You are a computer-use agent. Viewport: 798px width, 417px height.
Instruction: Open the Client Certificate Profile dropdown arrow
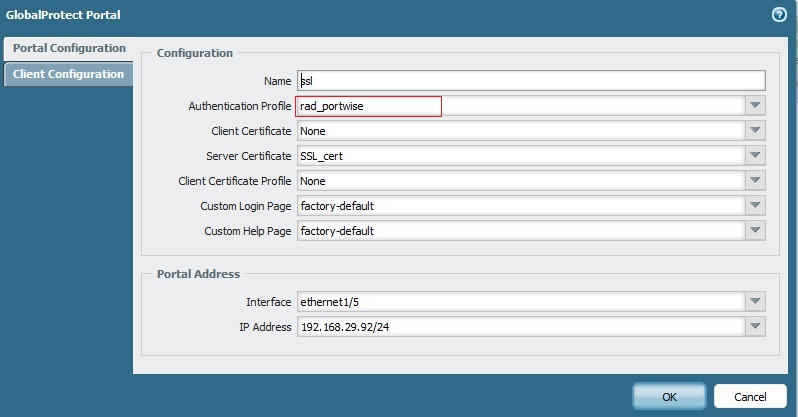[x=756, y=181]
